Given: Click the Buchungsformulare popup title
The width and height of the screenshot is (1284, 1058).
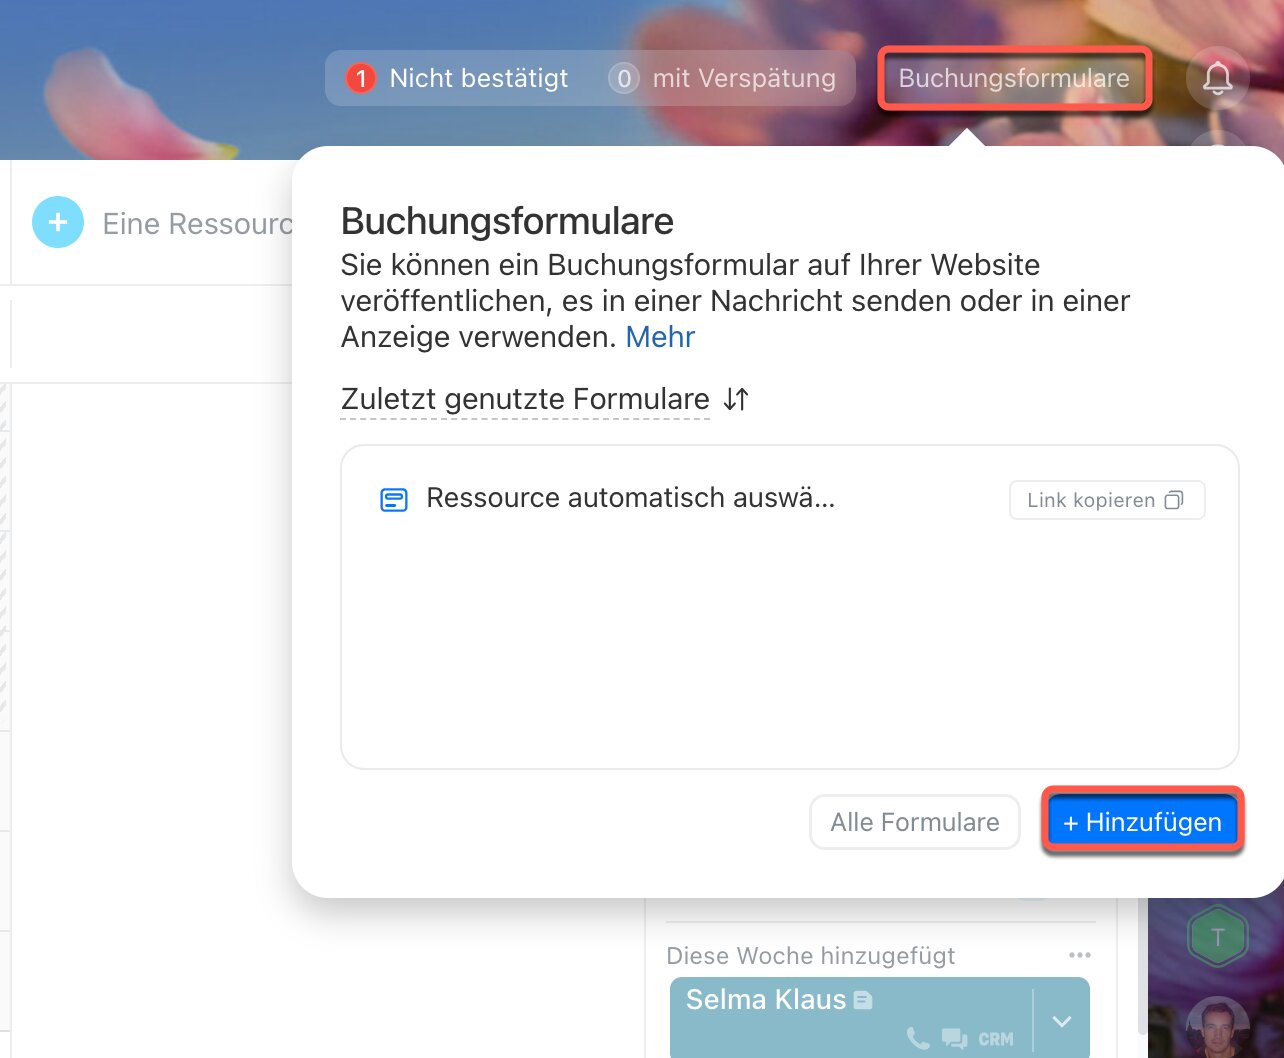Looking at the screenshot, I should [x=507, y=221].
